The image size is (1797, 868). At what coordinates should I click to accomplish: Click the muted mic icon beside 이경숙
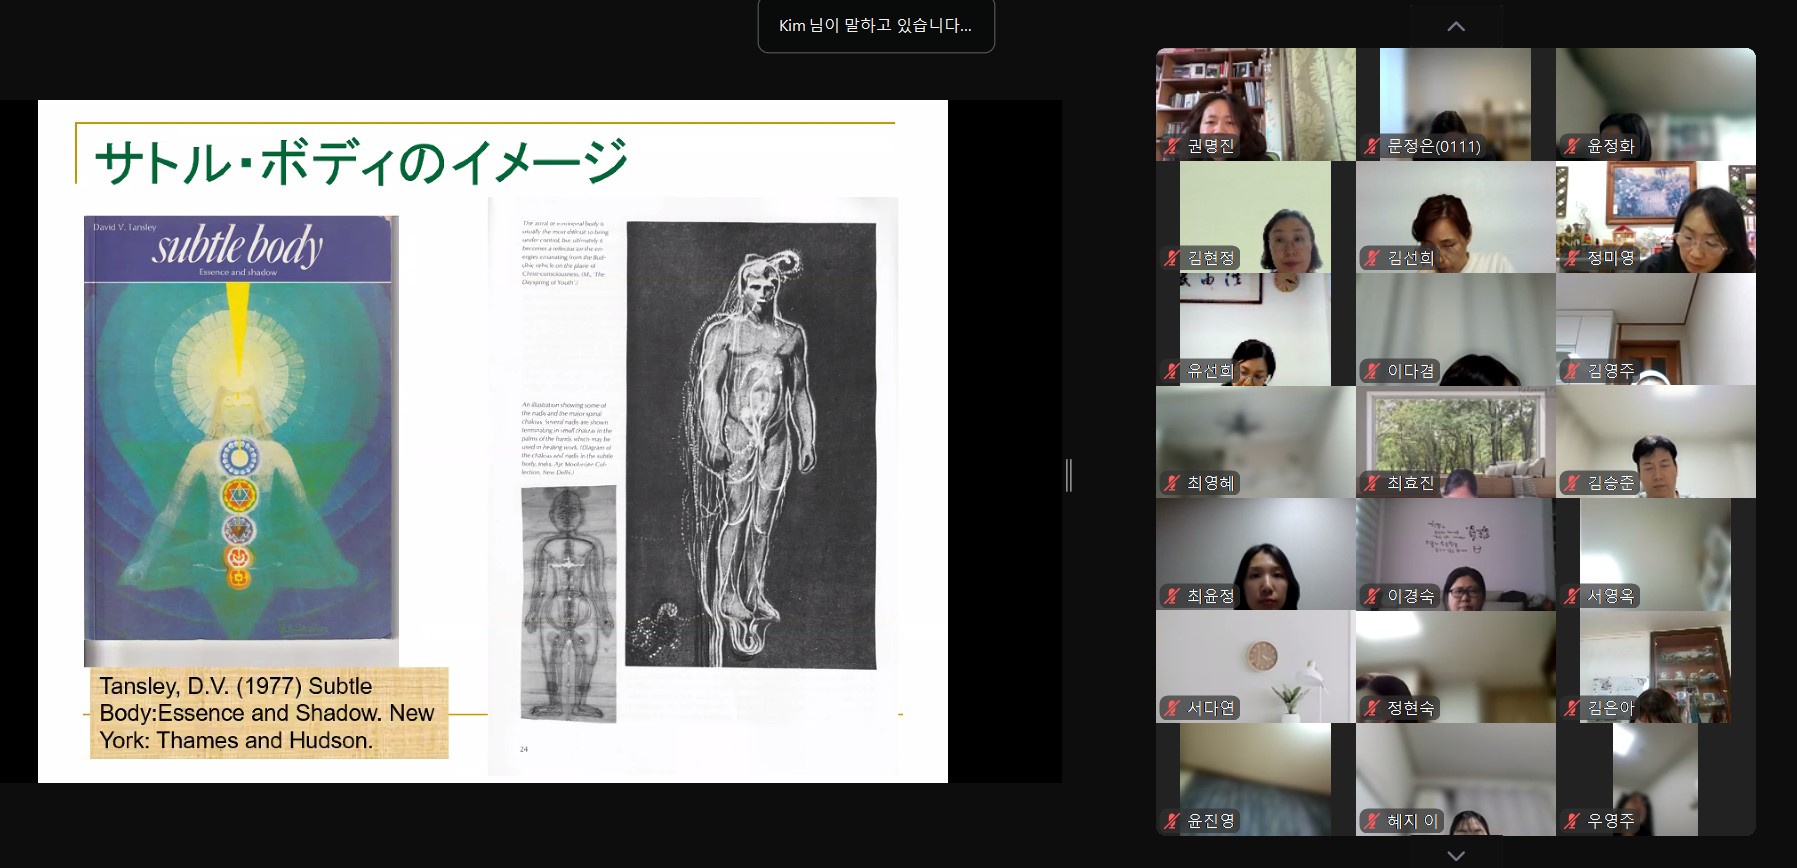(1372, 596)
